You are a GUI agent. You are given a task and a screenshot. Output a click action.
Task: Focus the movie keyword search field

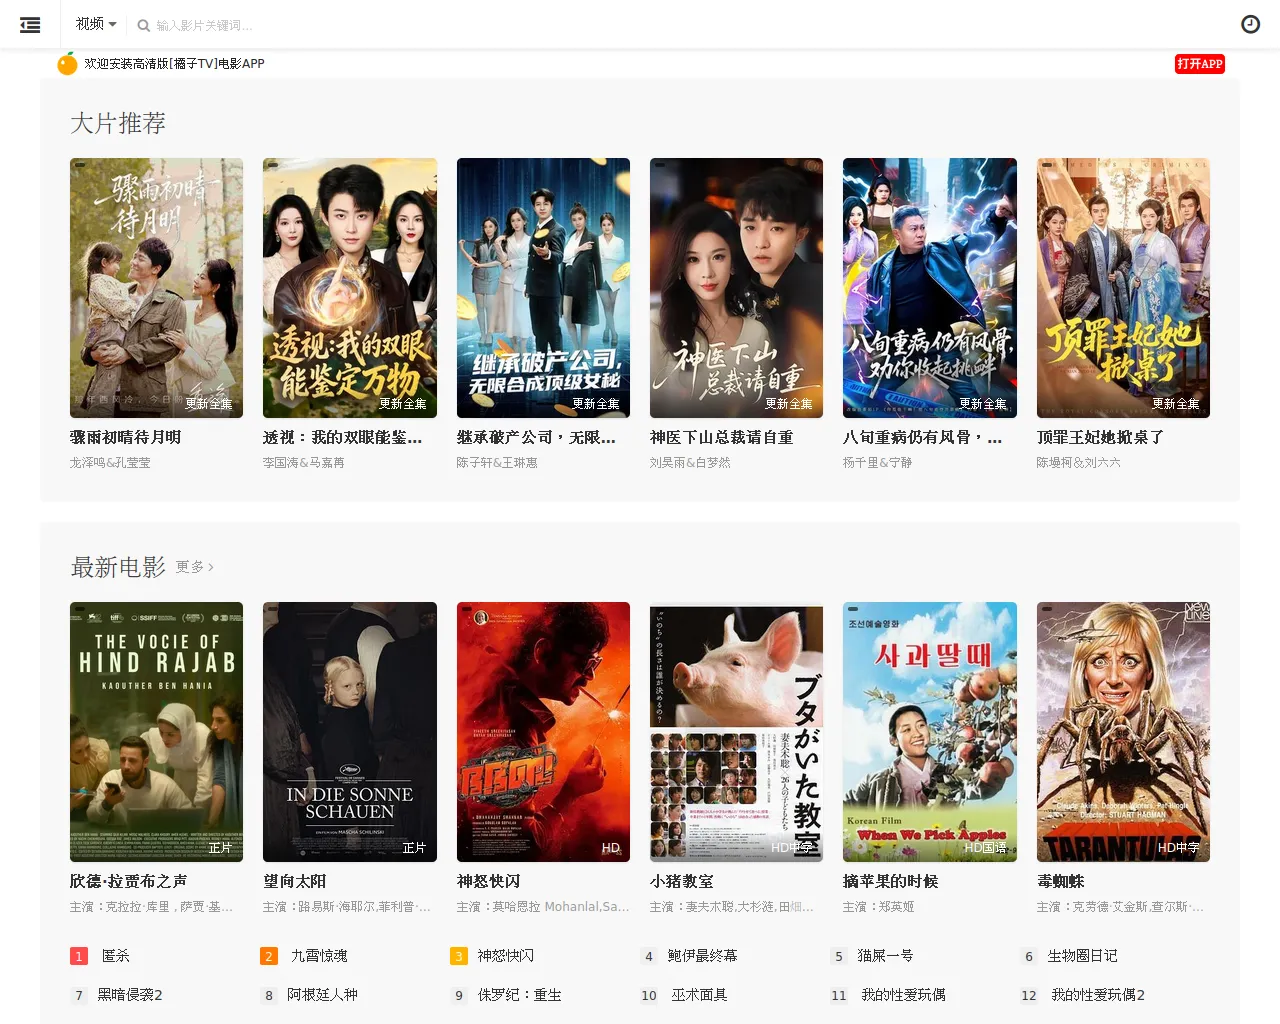click(x=204, y=26)
